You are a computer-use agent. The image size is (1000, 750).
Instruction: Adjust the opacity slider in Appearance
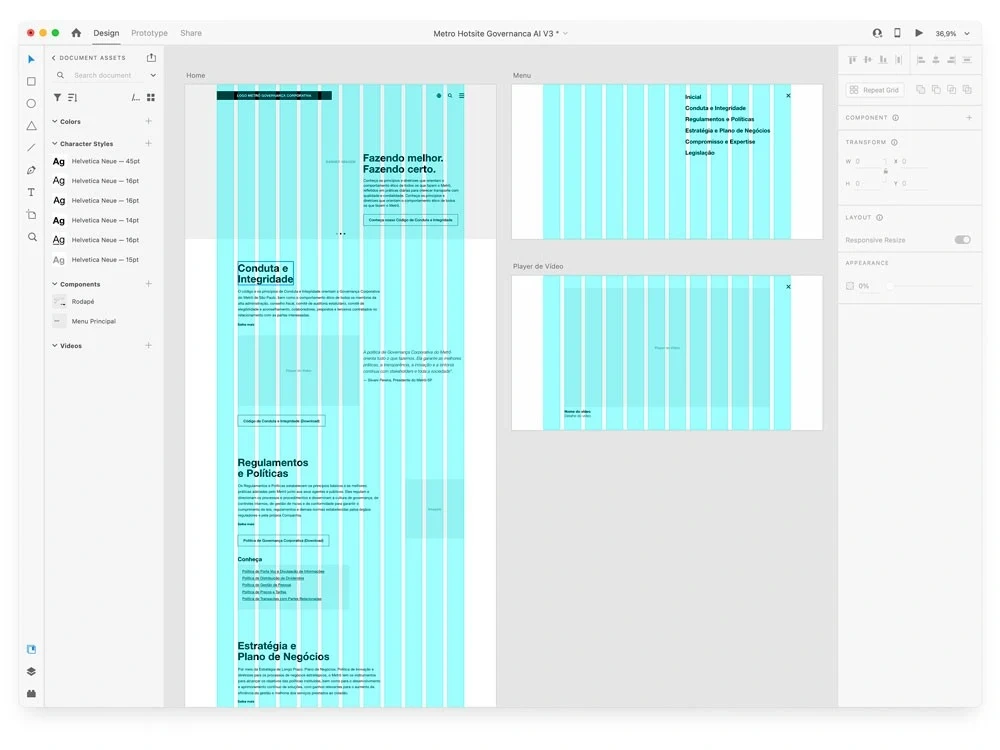[929, 286]
